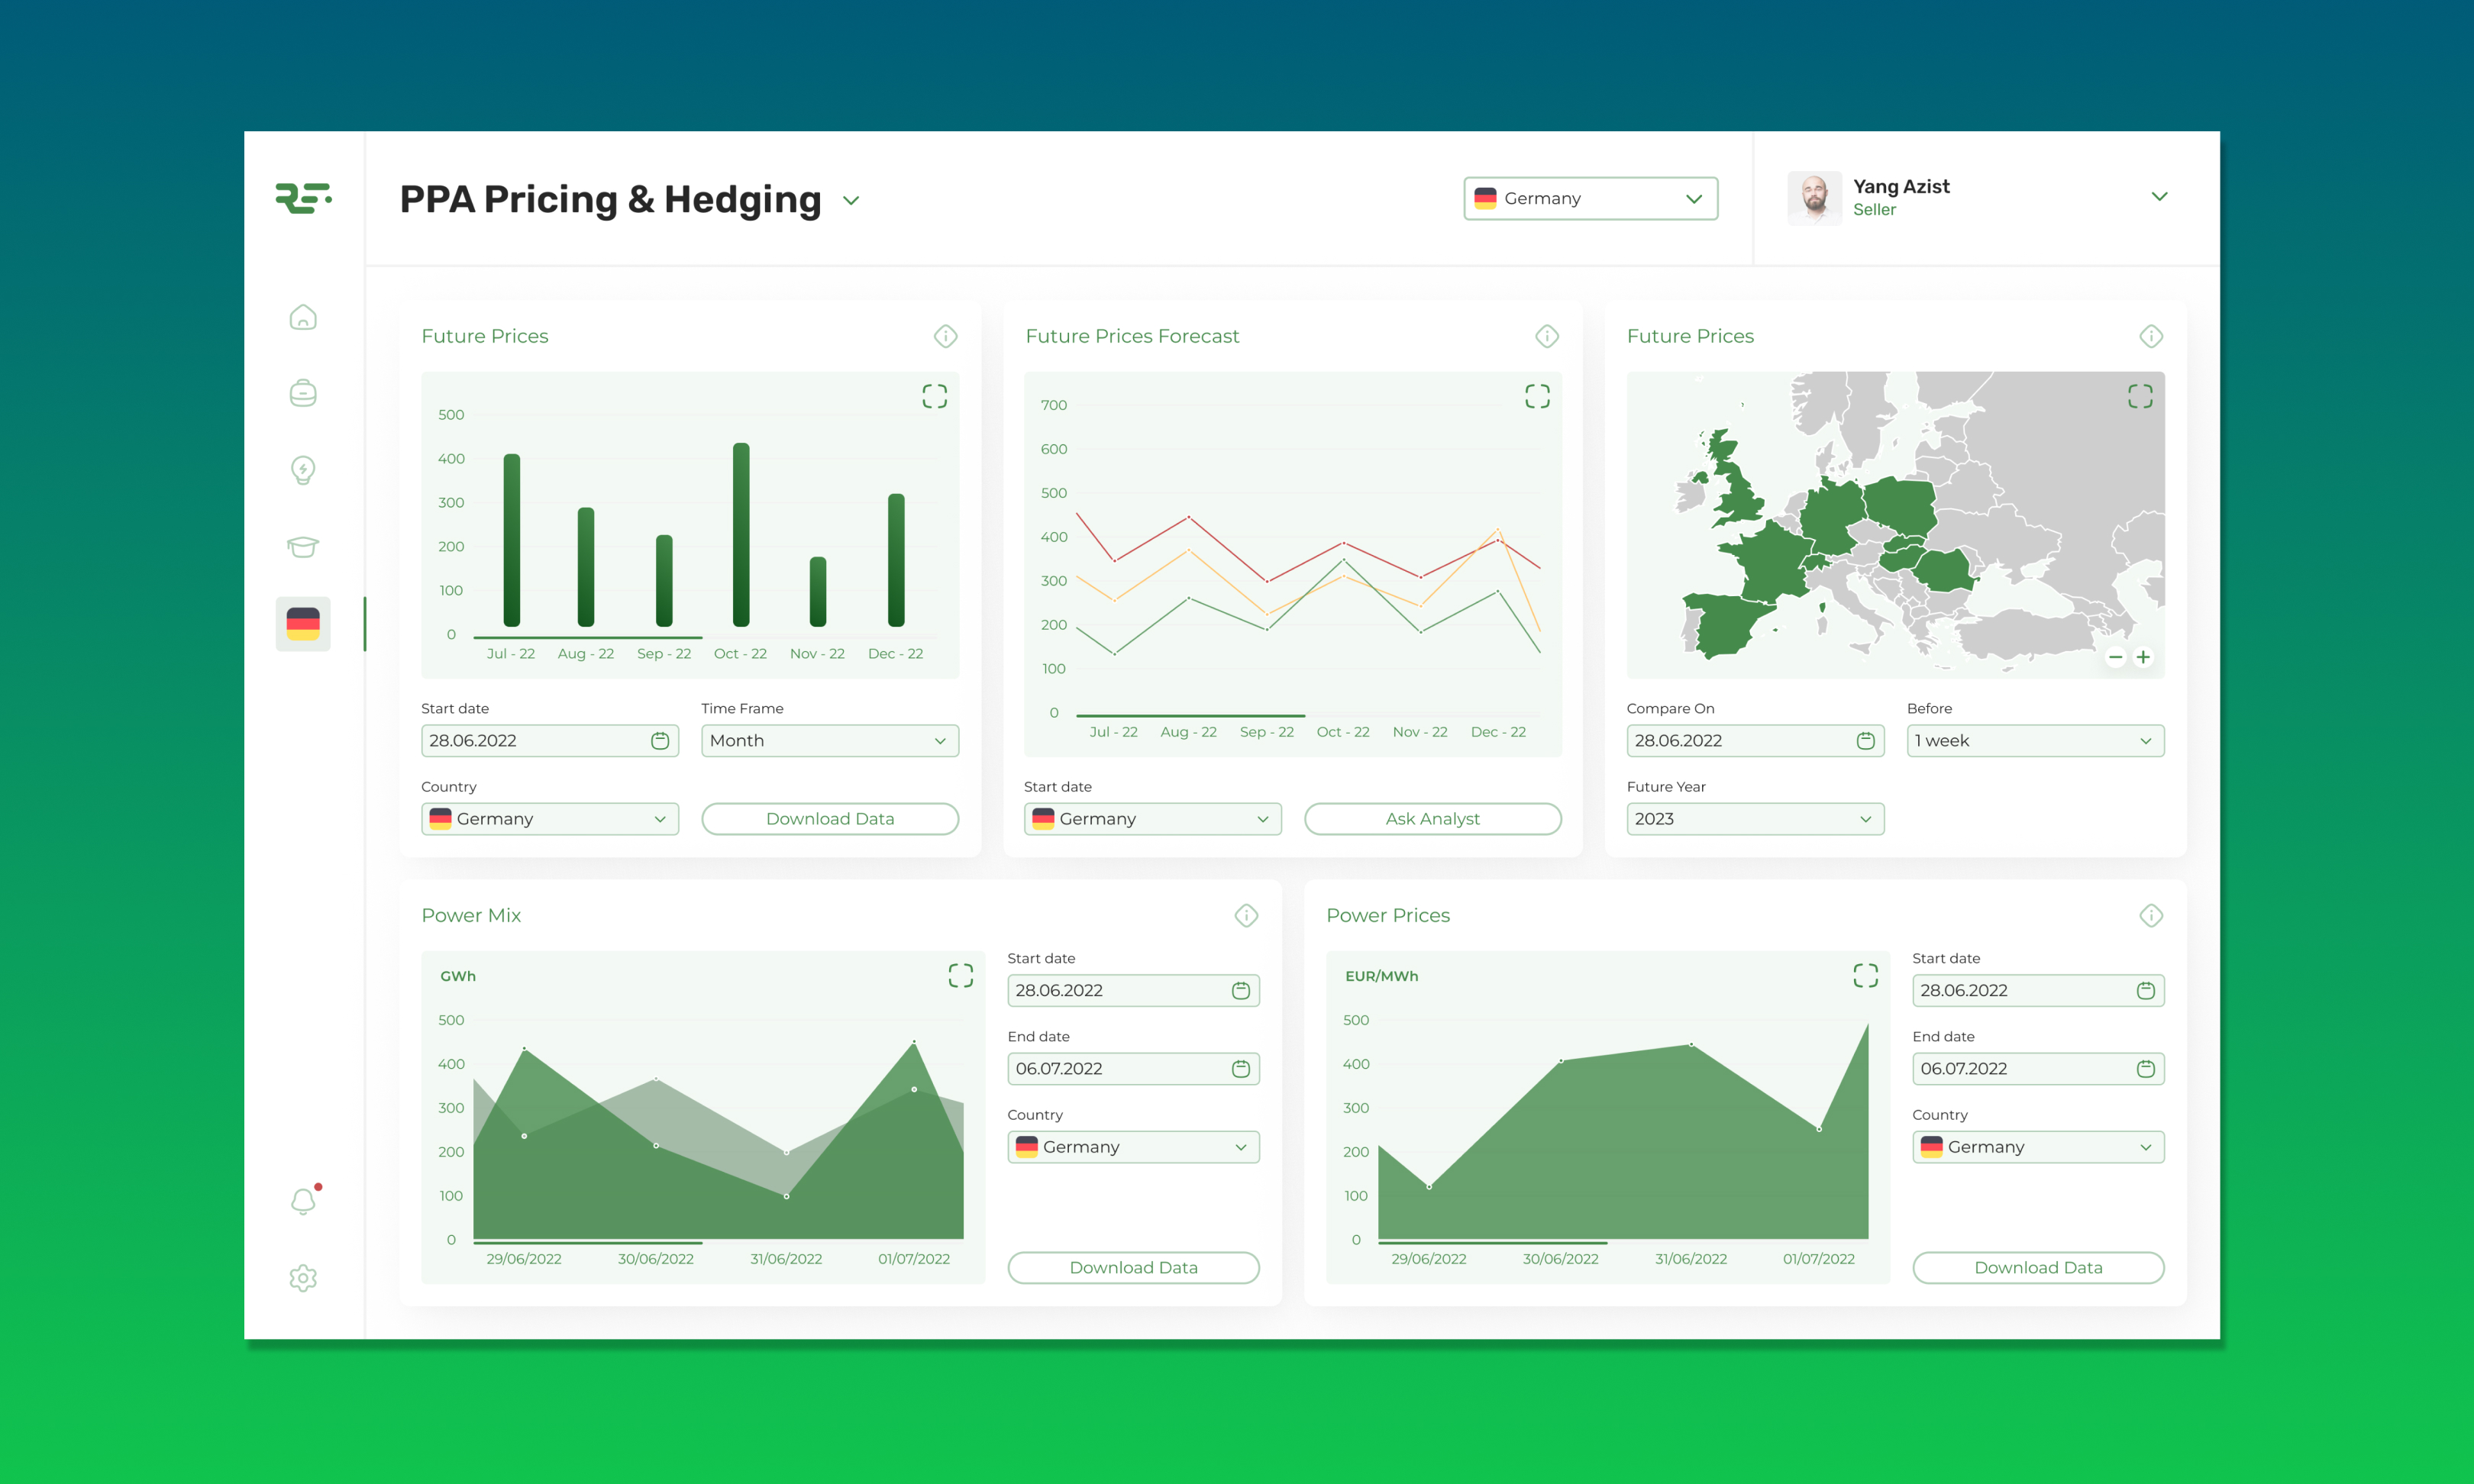
Task: Select the German flag item in sidebar
Action: (x=303, y=624)
